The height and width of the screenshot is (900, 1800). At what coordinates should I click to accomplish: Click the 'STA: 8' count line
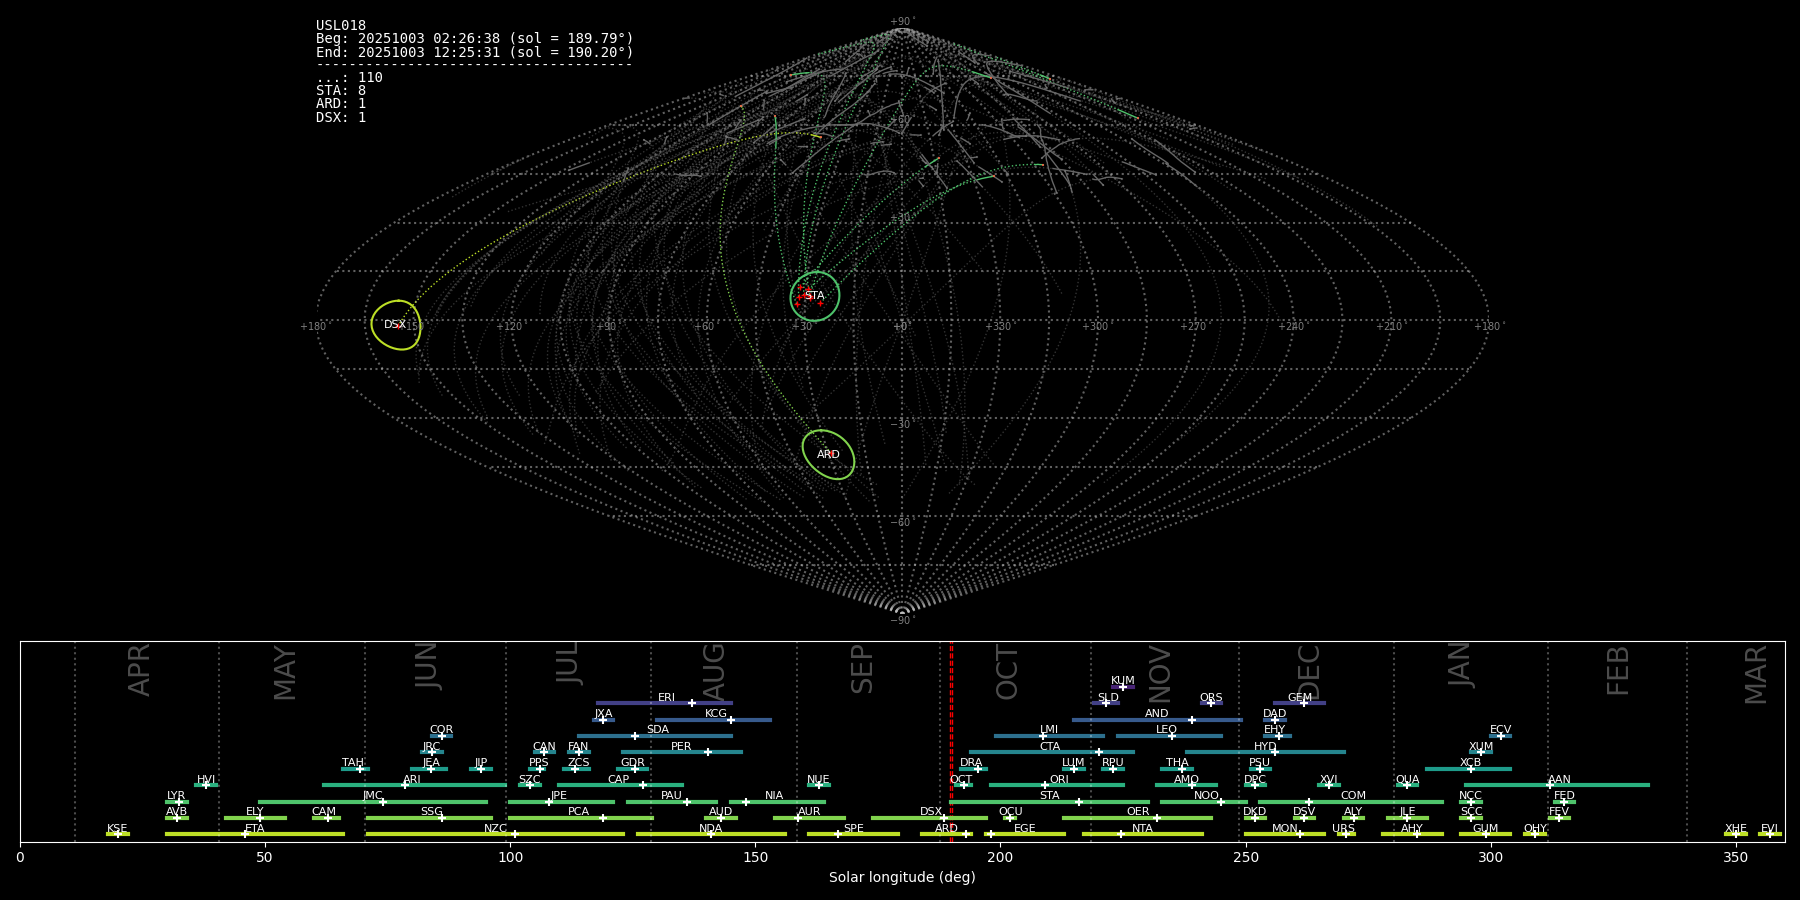pyautogui.click(x=341, y=91)
